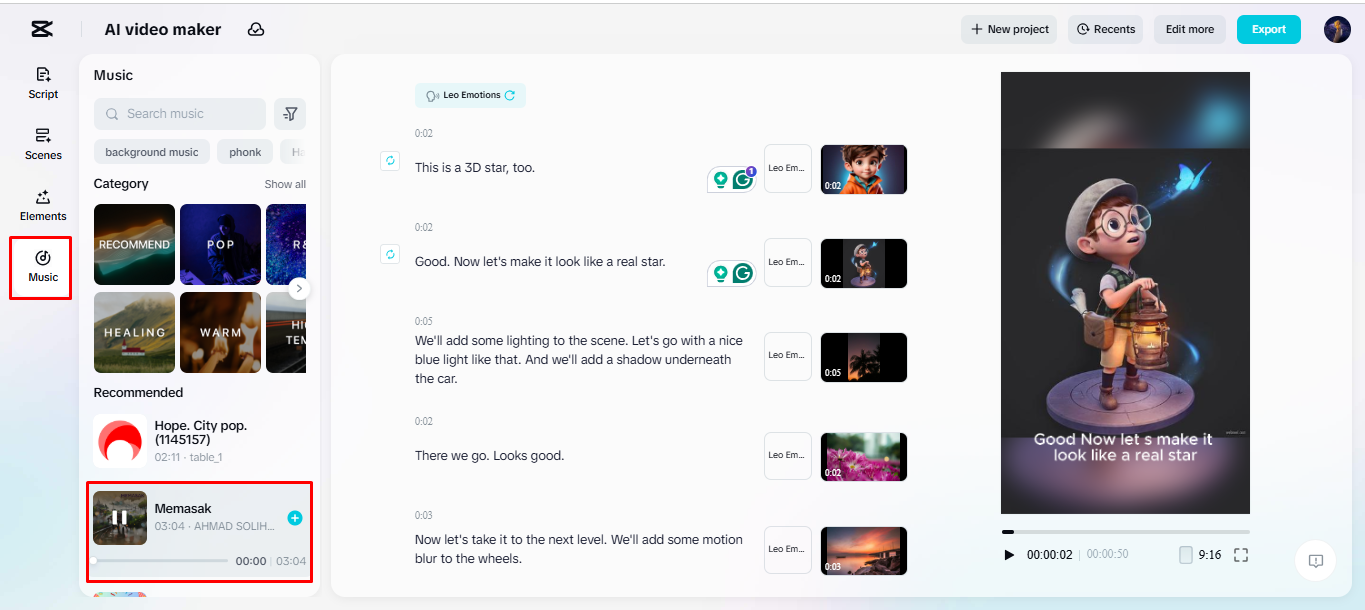The width and height of the screenshot is (1365, 610).
Task: Open the Elements panel
Action: (x=42, y=206)
